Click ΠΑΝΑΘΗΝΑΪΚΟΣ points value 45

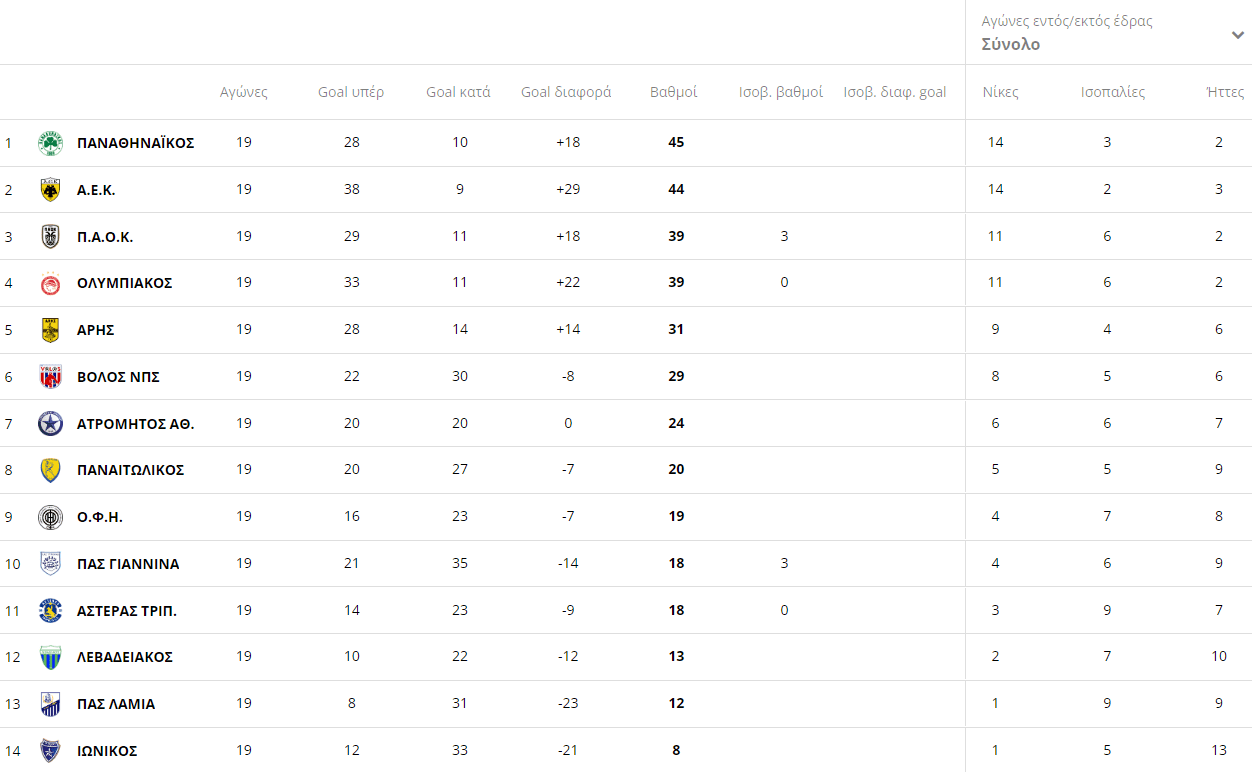pyautogui.click(x=676, y=142)
